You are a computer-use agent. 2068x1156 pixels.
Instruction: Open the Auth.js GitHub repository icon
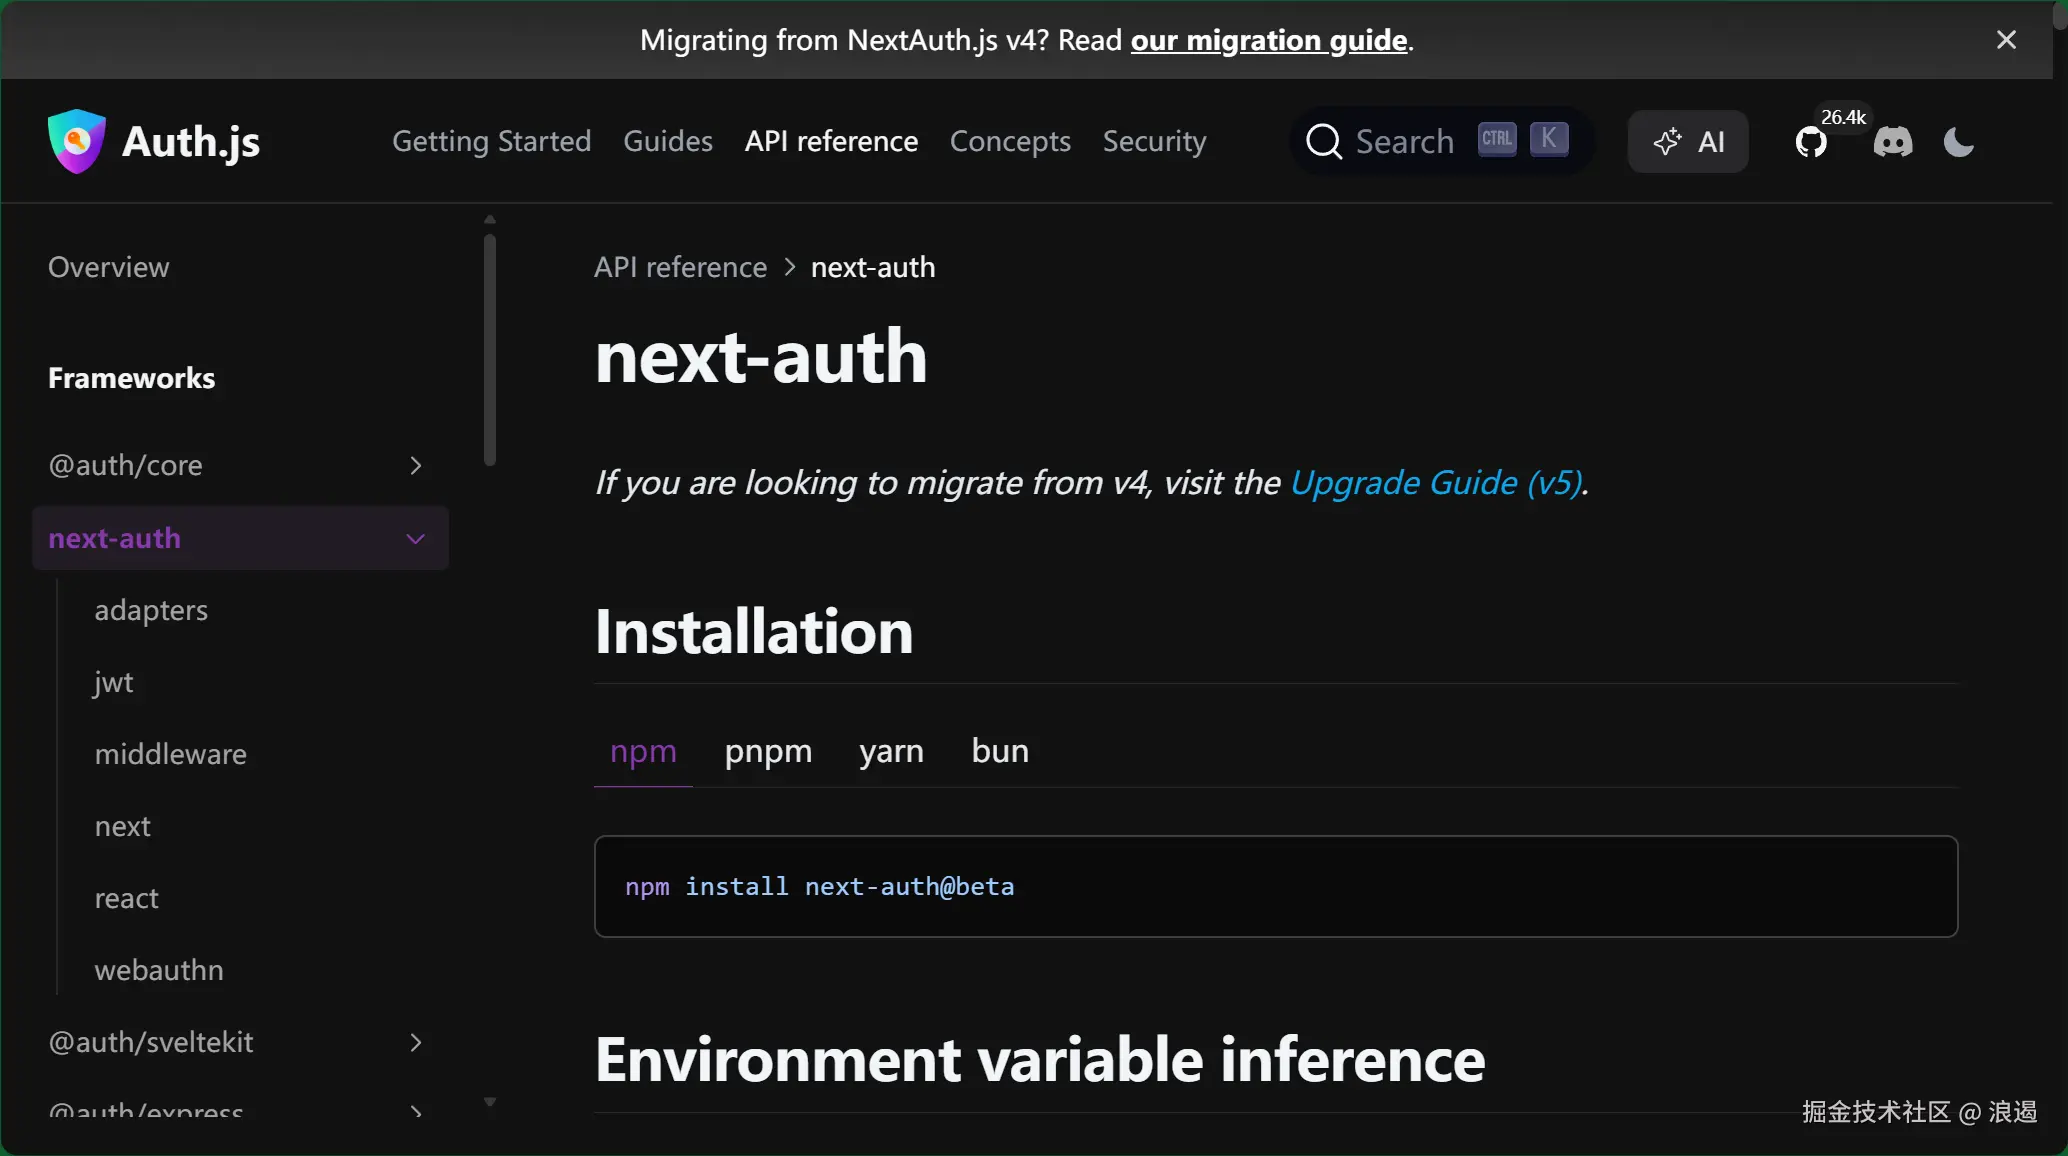pos(1810,143)
